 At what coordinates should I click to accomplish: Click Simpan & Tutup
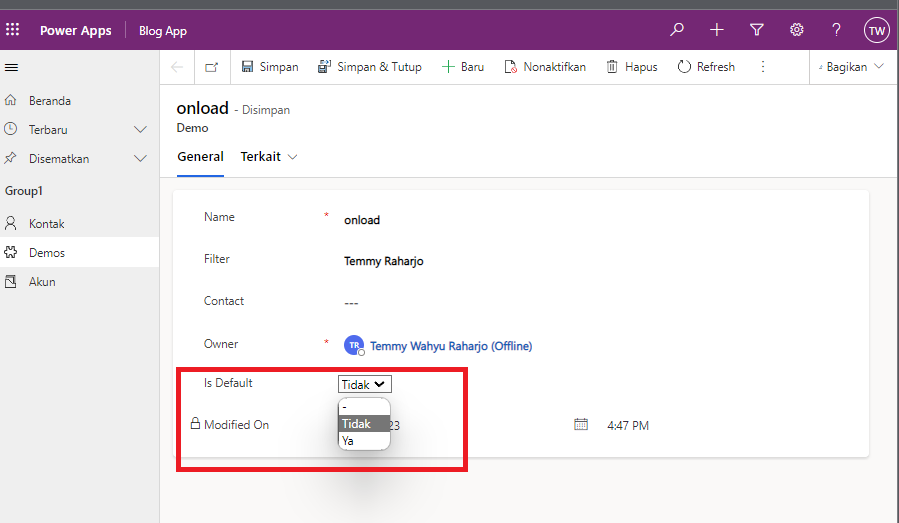click(370, 67)
